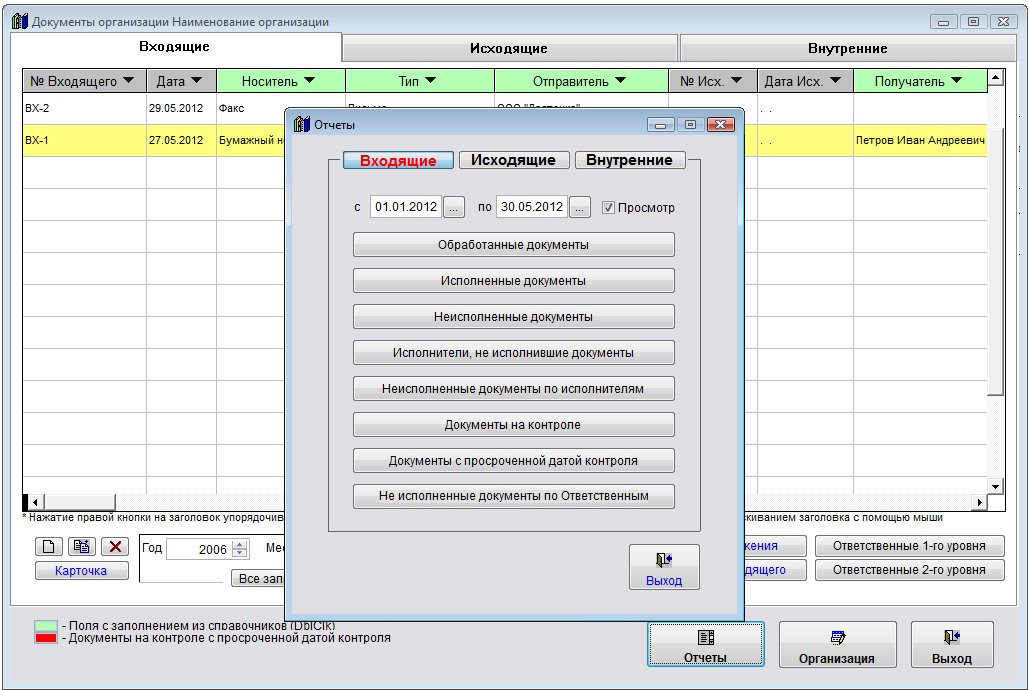Select Исходящие tab in Отчеты dialog
Viewport: 1029px width, 690px height.
[x=514, y=160]
